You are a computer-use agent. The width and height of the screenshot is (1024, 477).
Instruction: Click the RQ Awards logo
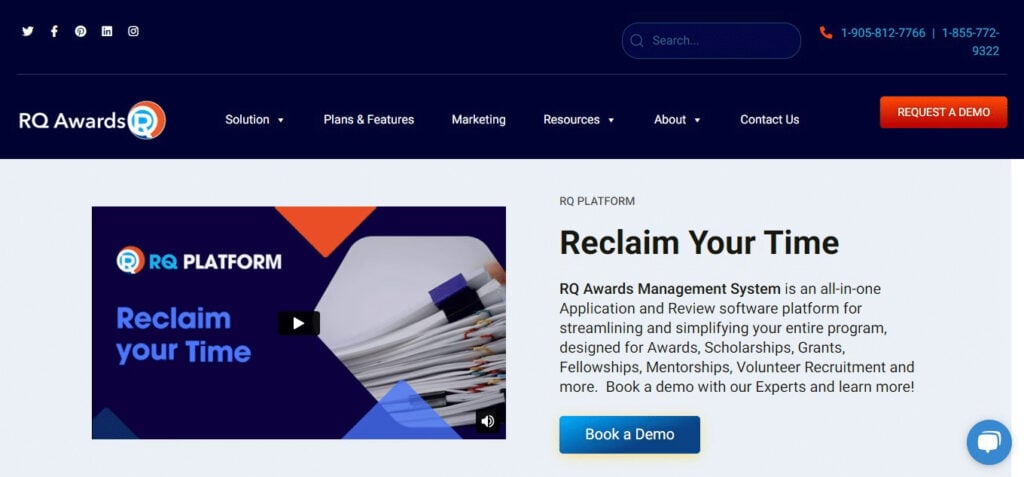tap(92, 120)
